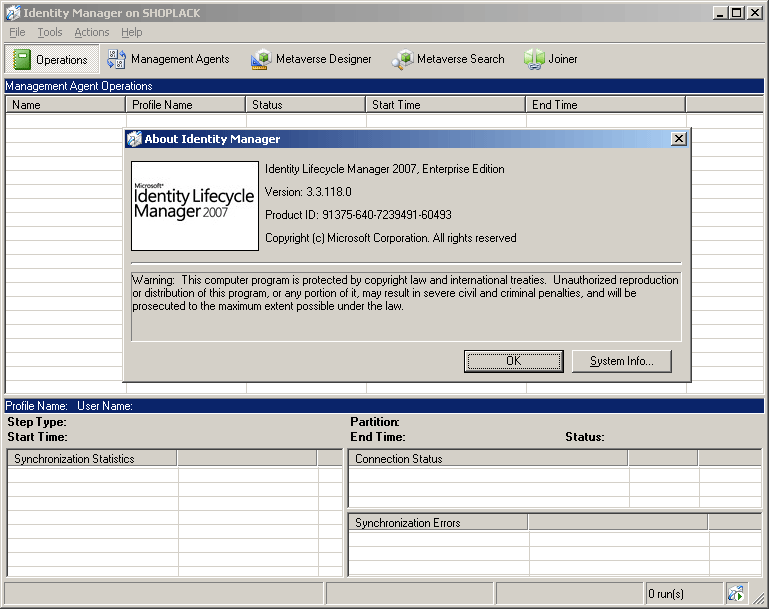Click the Identity Manager title bar icon
This screenshot has width=769, height=609.
pyautogui.click(x=13, y=13)
